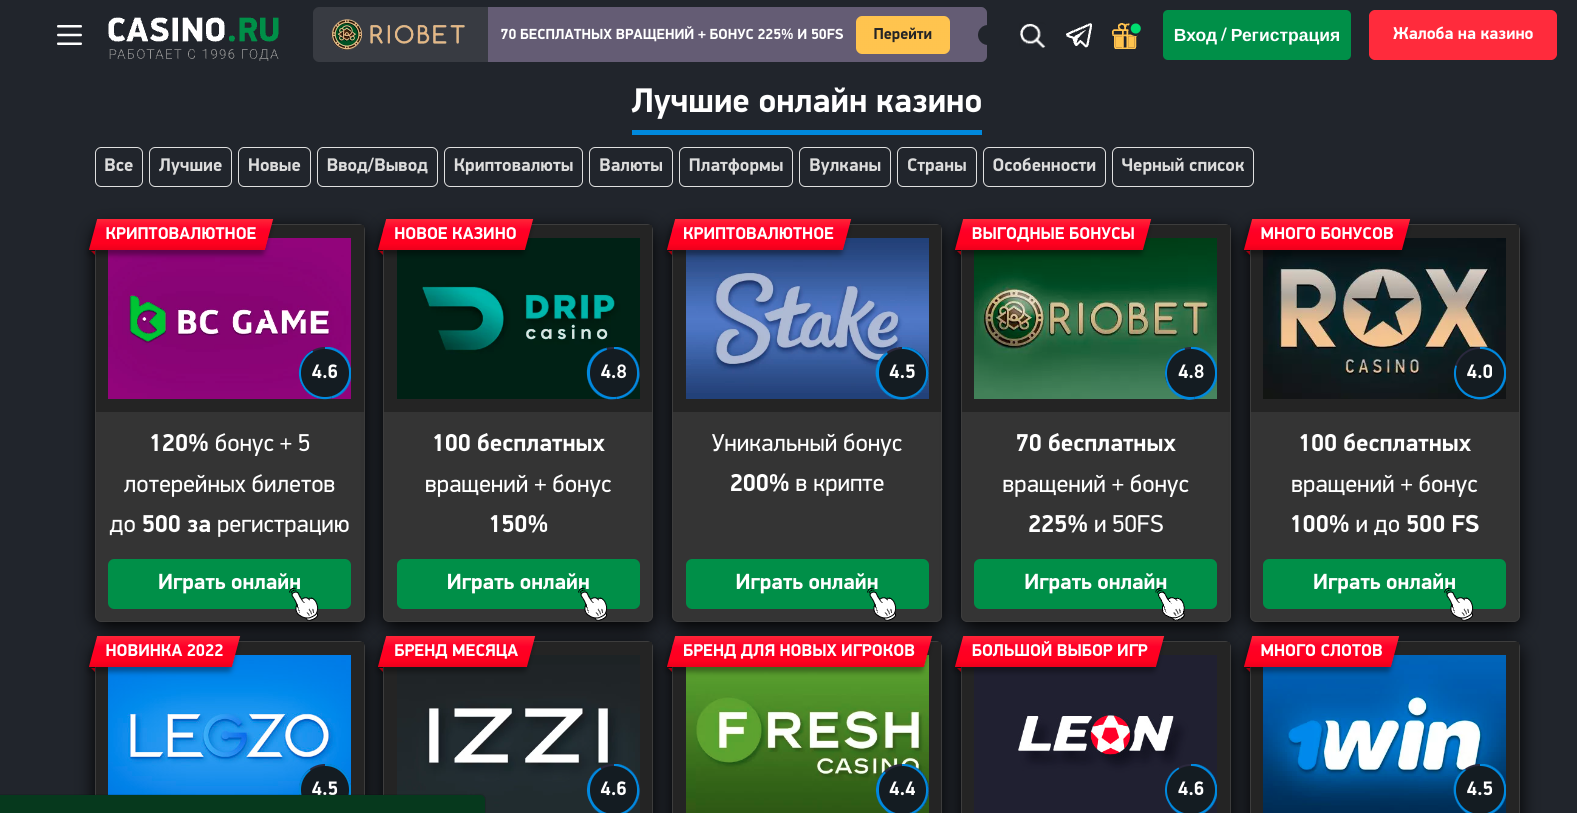Click Играть онлайн under Drip Casino
This screenshot has width=1577, height=813.
pyautogui.click(x=518, y=583)
